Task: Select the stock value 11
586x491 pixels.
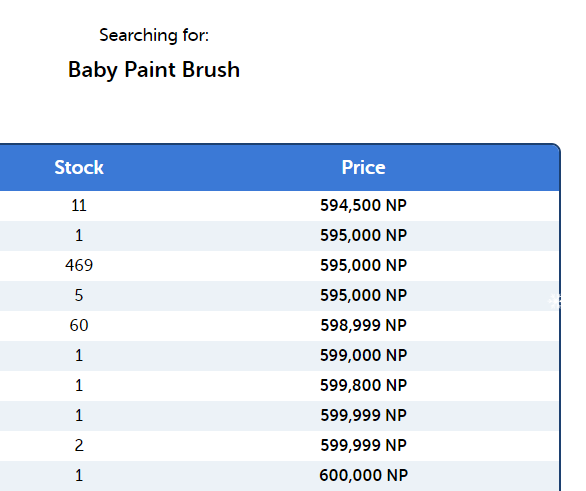Action: [79, 206]
